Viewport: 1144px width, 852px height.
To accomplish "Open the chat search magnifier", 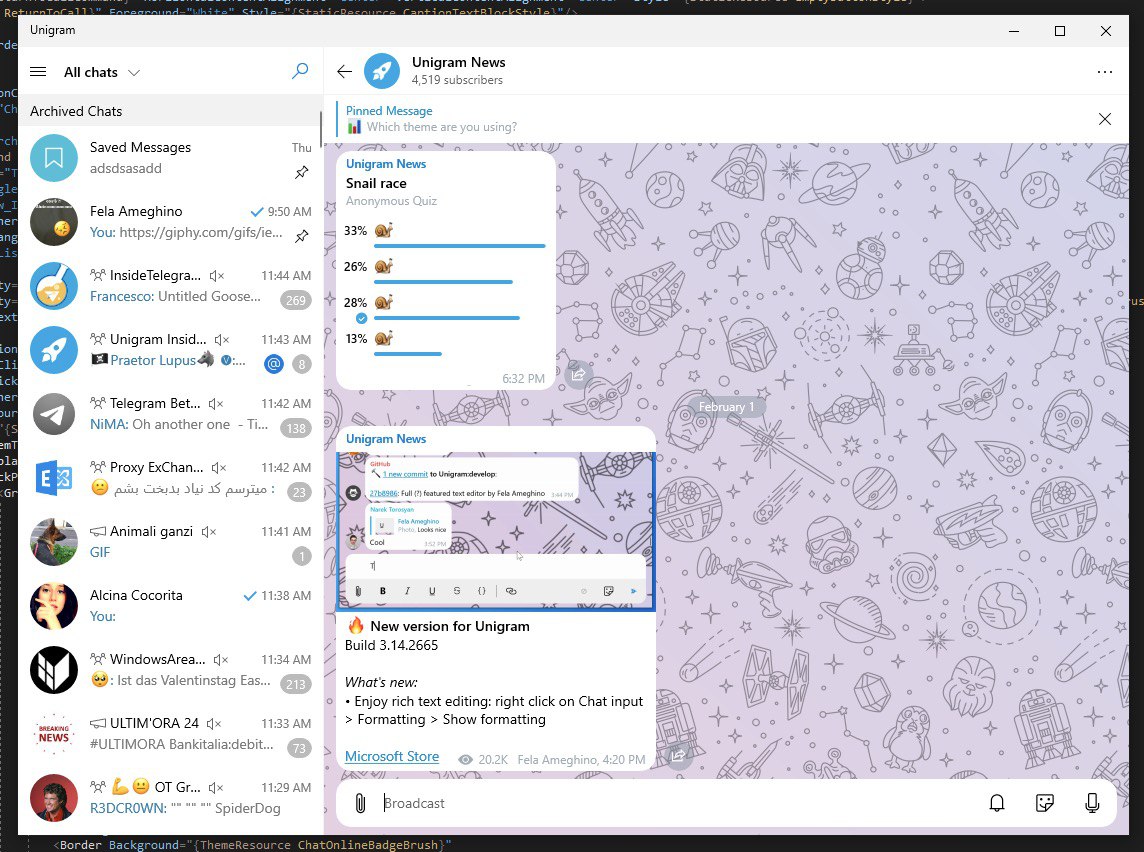I will pyautogui.click(x=300, y=71).
